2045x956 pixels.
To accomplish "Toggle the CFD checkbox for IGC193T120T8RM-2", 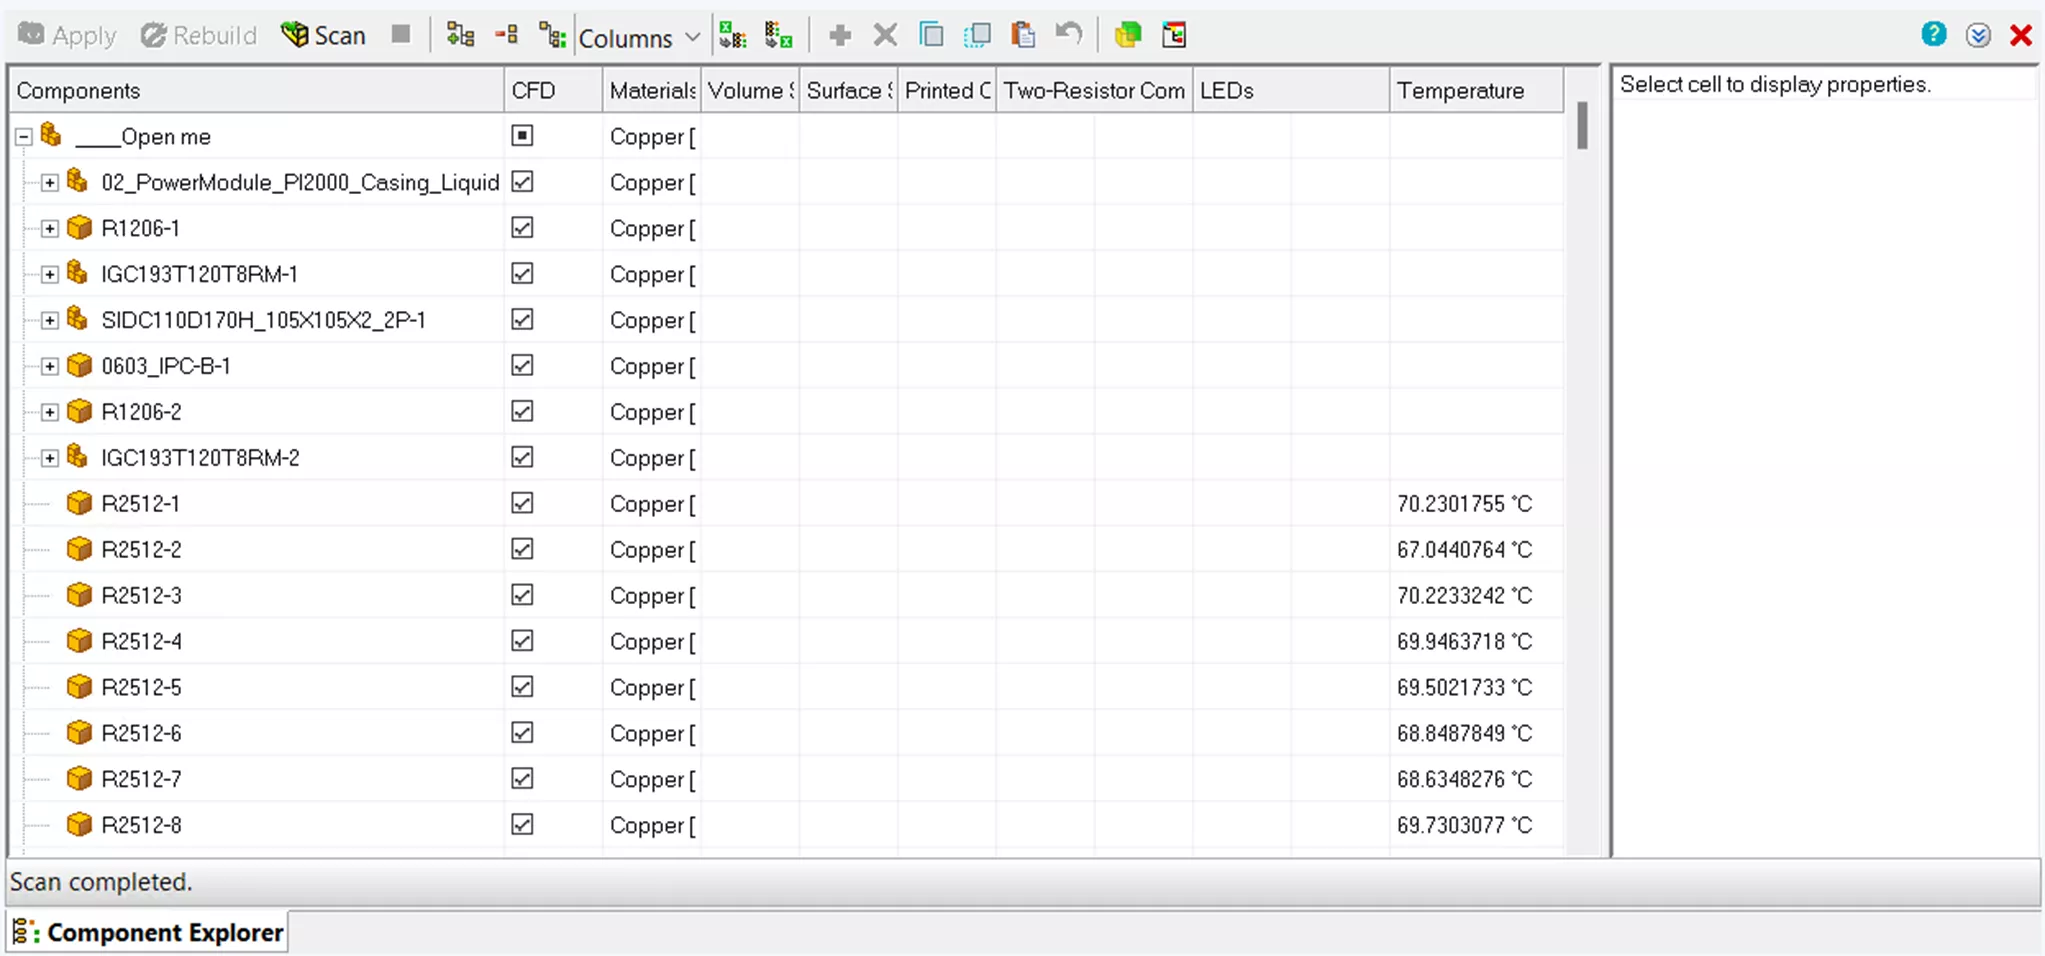I will click(x=522, y=457).
